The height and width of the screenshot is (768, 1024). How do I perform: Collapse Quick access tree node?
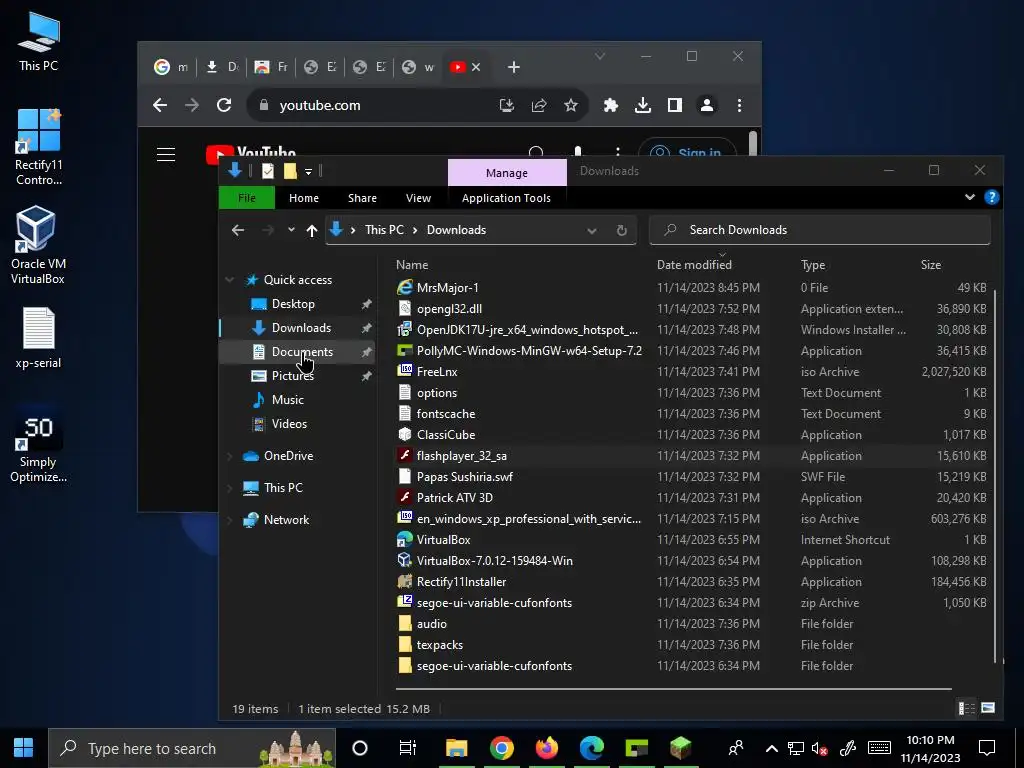(230, 280)
